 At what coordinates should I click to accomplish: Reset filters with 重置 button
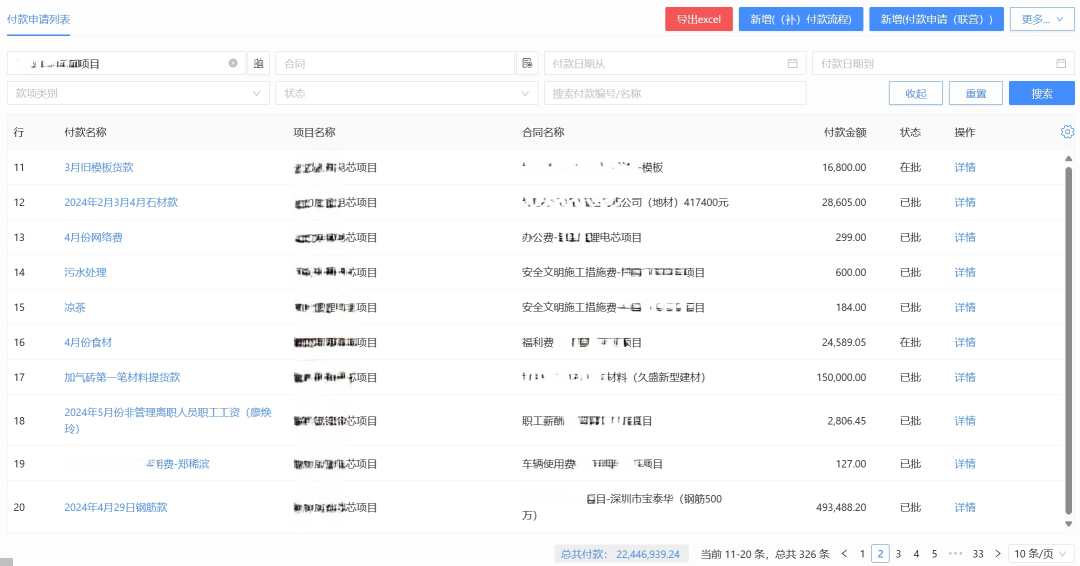975,94
